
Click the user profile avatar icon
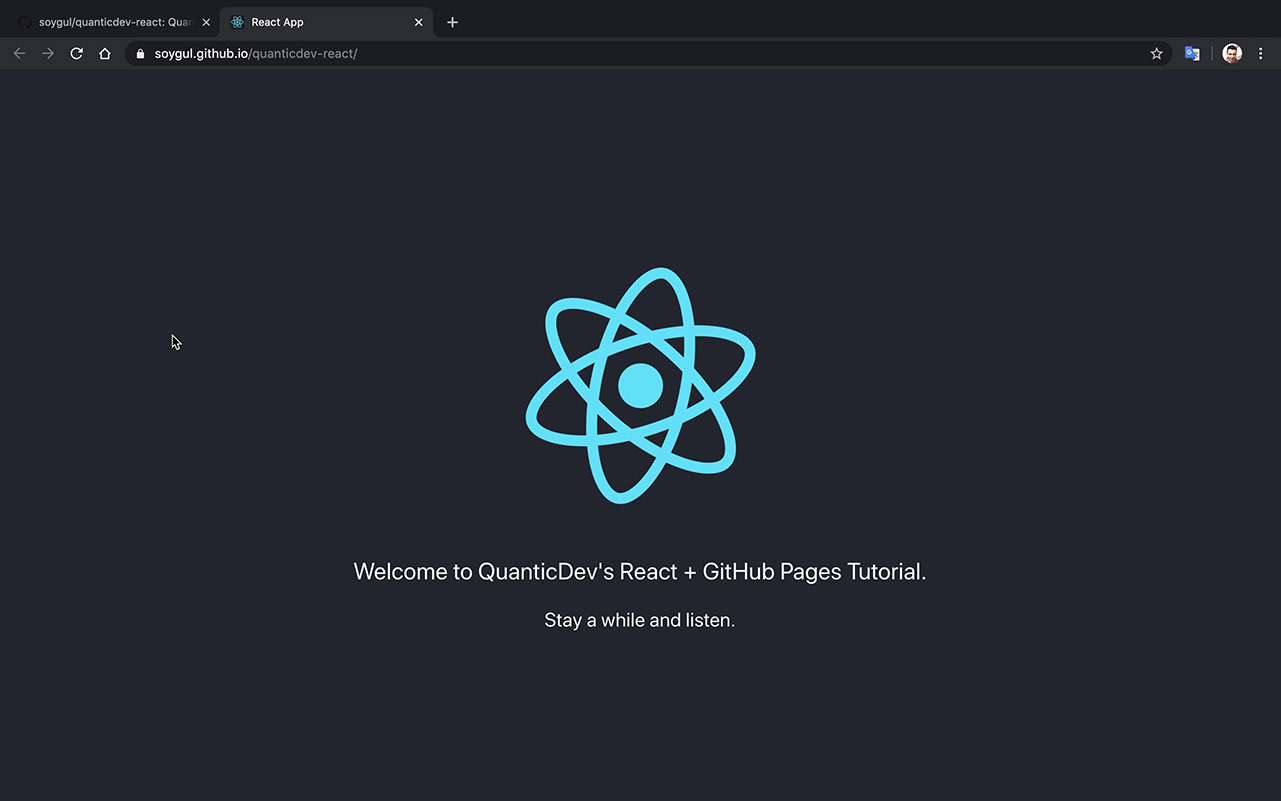point(1231,53)
